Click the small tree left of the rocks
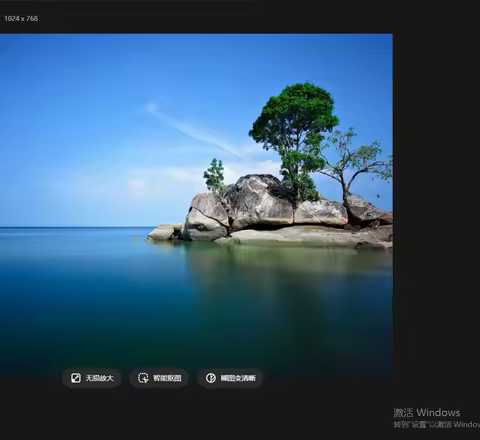 (x=214, y=175)
